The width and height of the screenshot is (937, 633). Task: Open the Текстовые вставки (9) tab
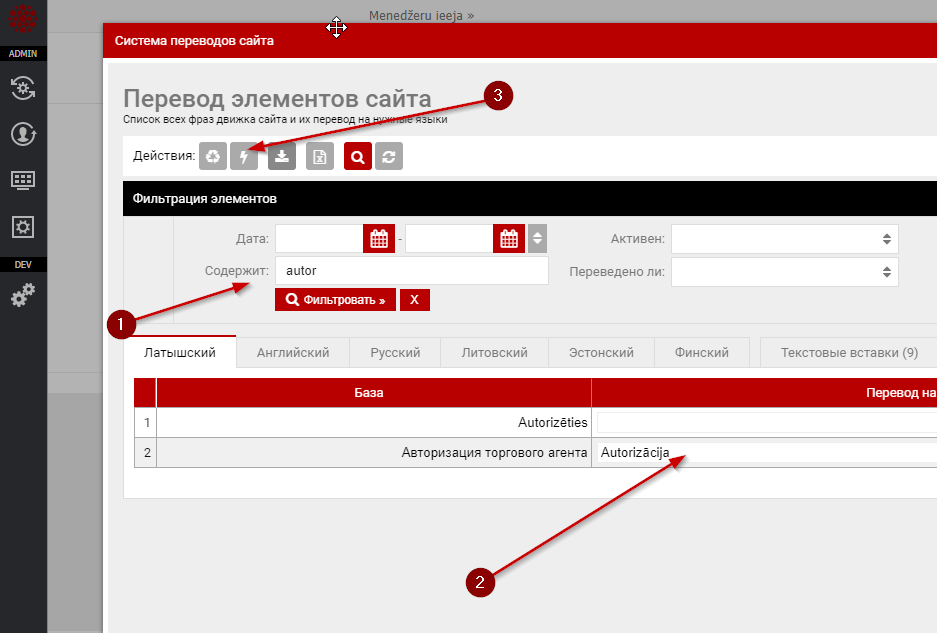[x=848, y=353]
